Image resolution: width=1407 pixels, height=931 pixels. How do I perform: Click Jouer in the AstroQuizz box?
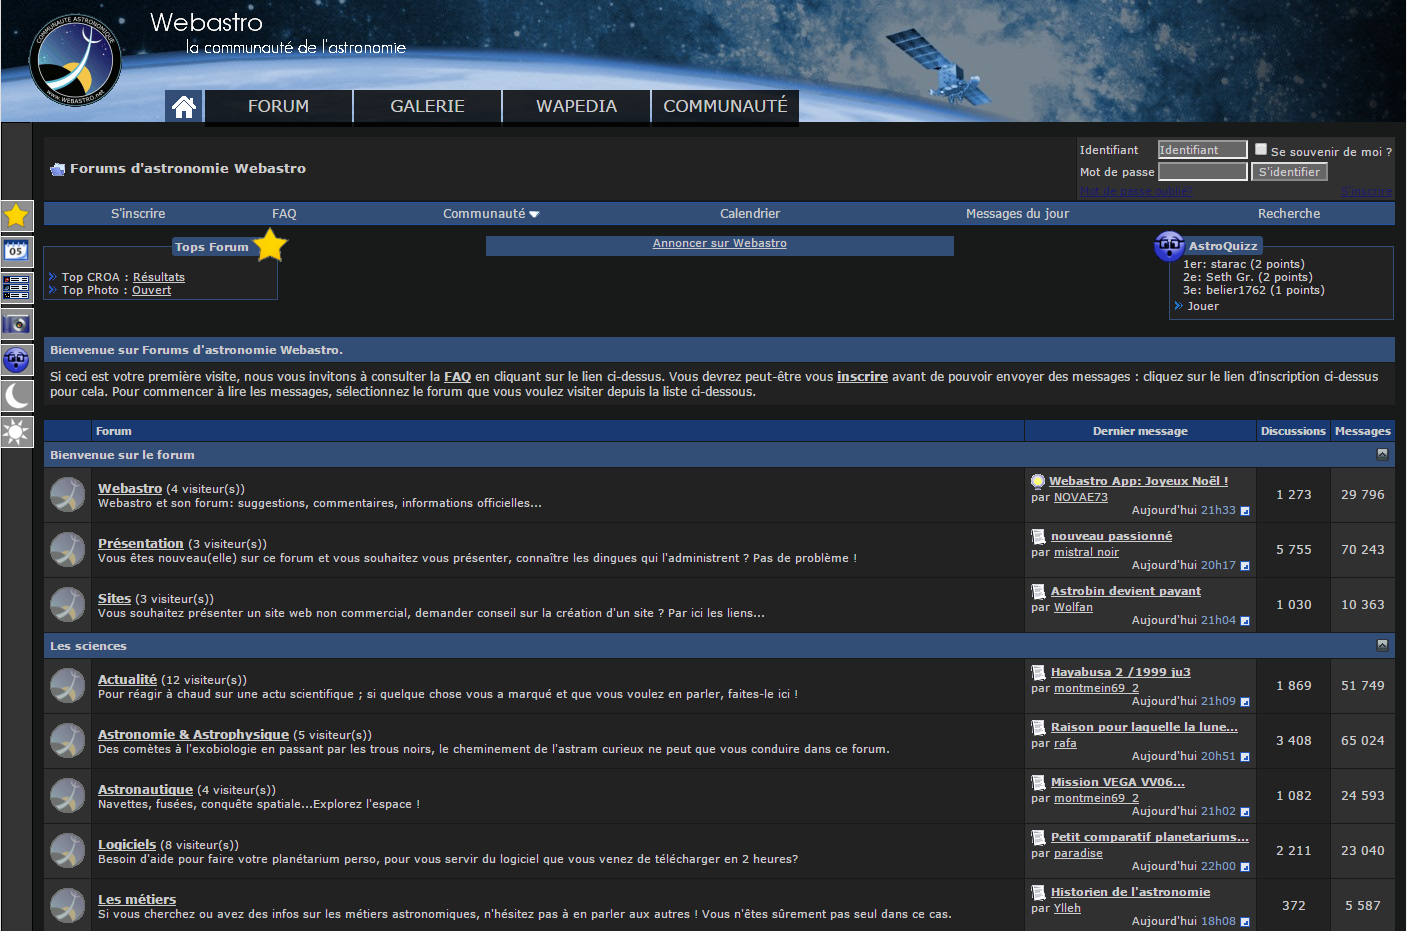click(x=1203, y=306)
